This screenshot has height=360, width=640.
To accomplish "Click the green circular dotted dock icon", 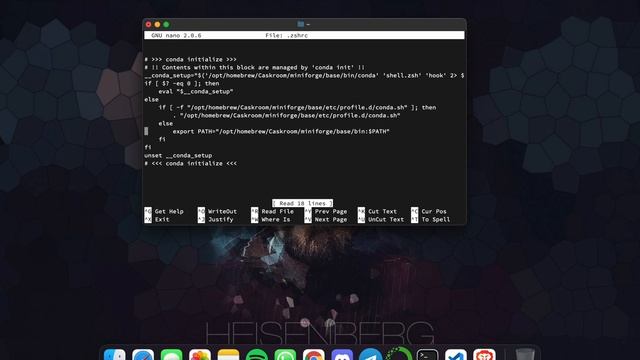I will 399,354.
